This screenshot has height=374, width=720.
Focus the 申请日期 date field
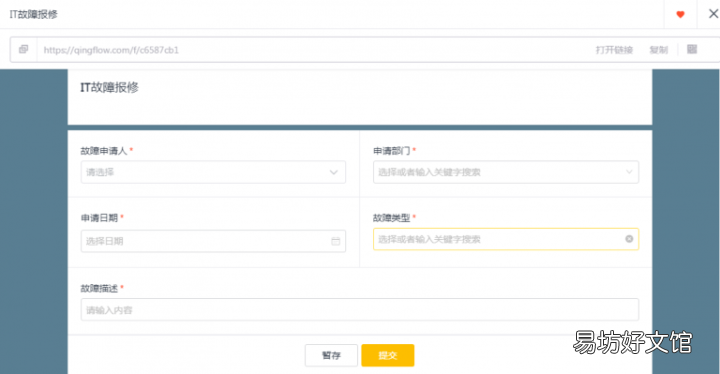[x=213, y=241]
